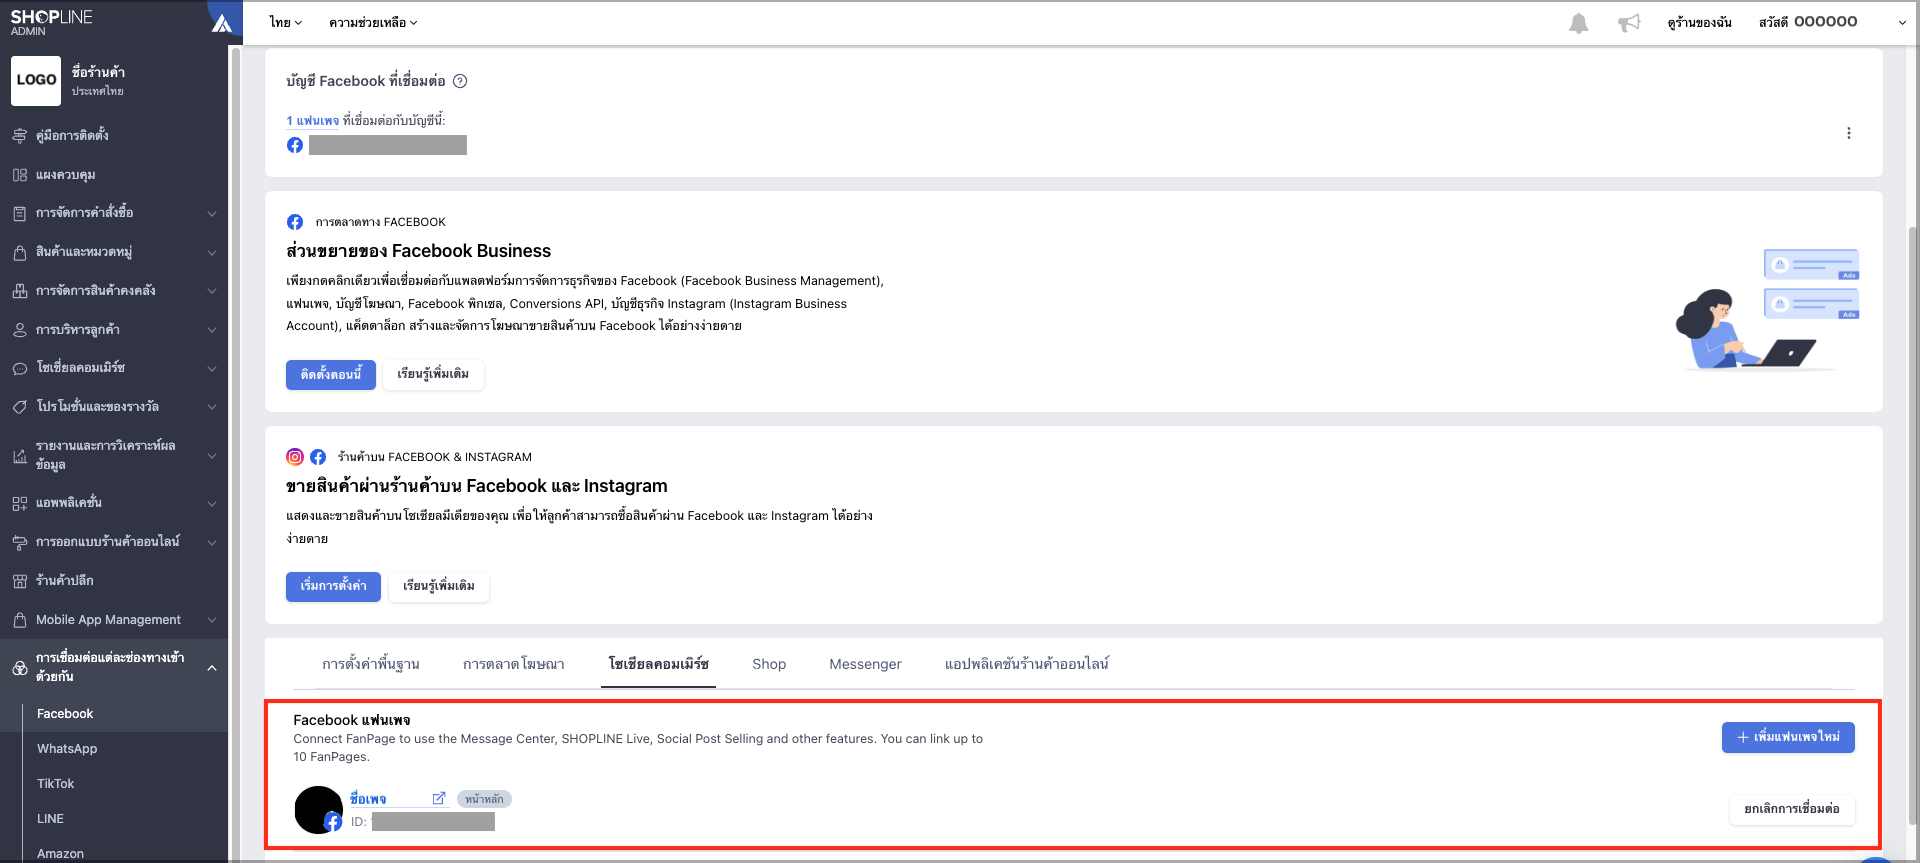This screenshot has width=1920, height=863.
Task: Click the แผงควบคุม dashboard icon
Action: click(19, 175)
